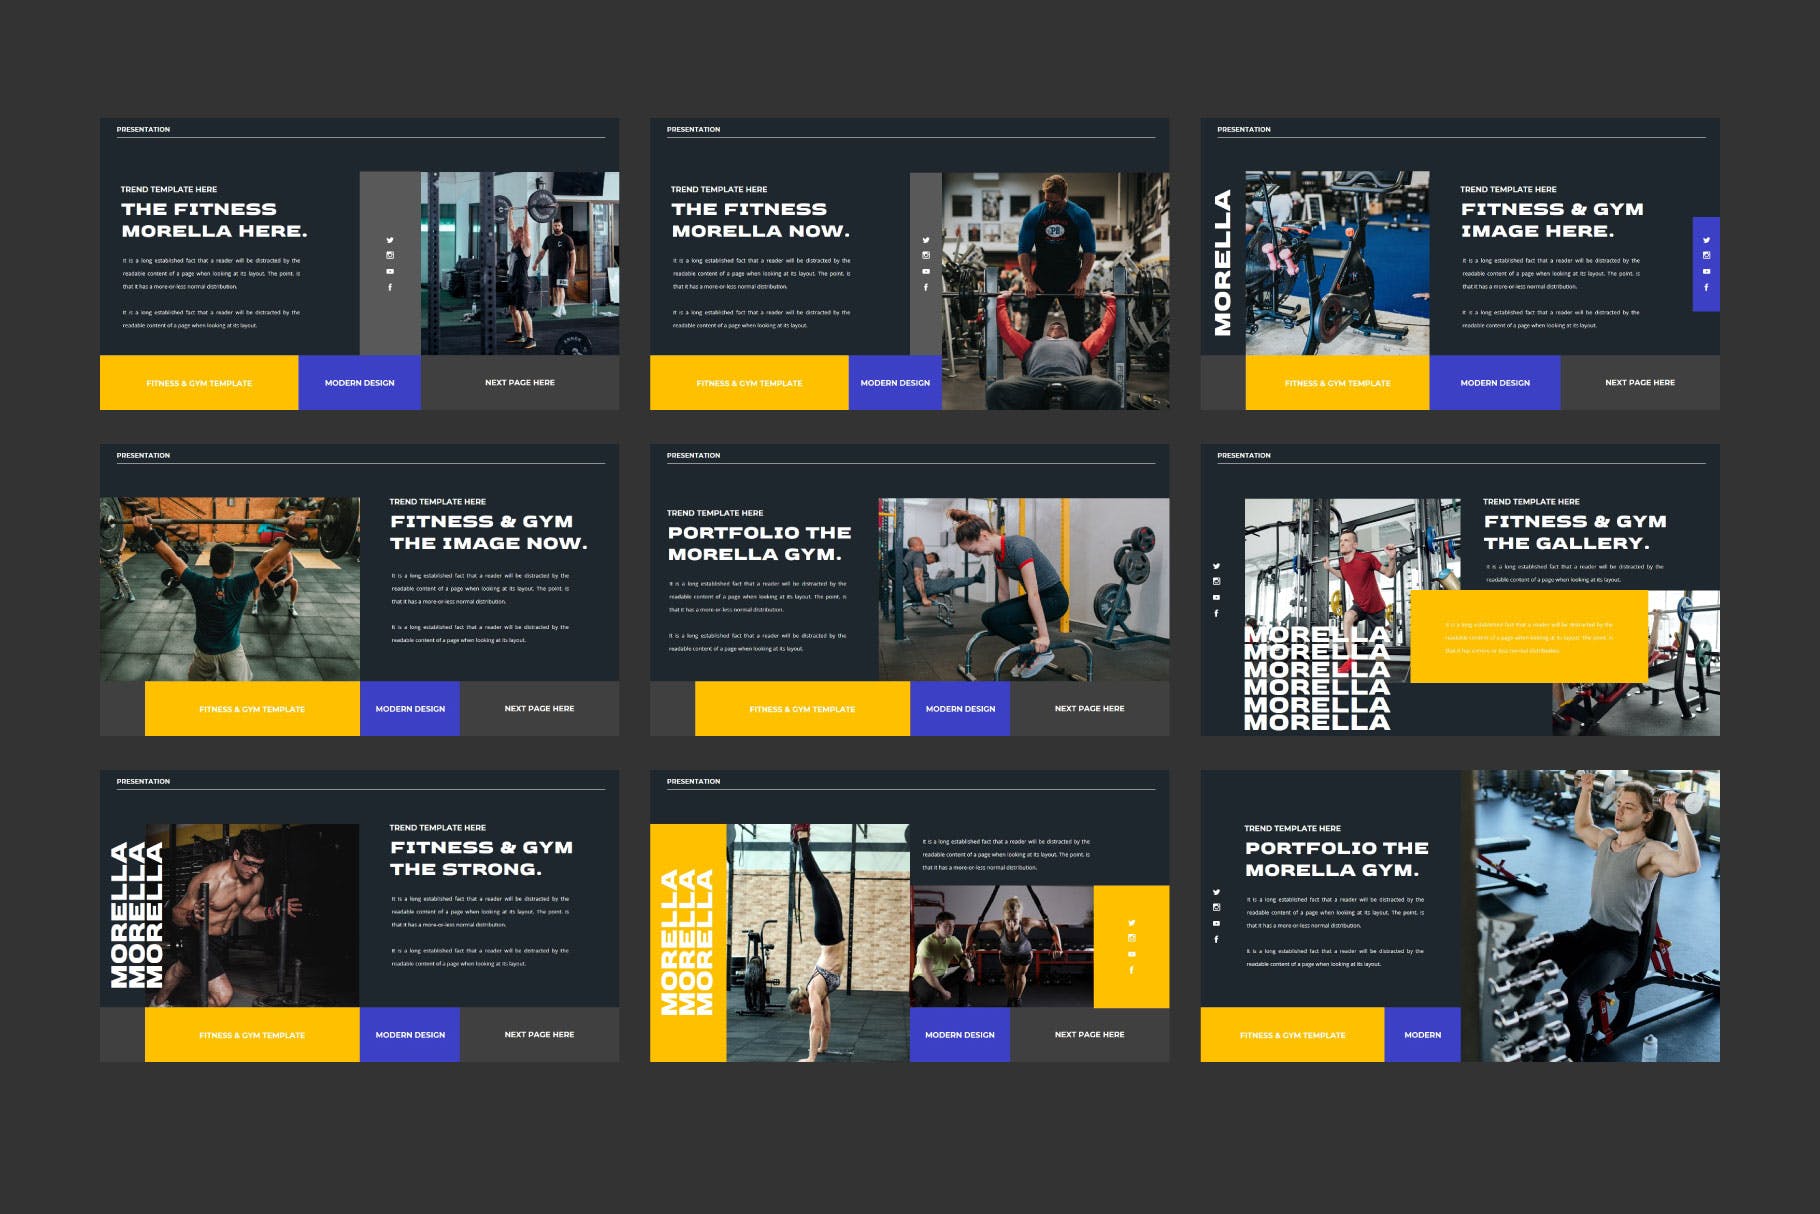Image resolution: width=1820 pixels, height=1214 pixels.
Task: Select the woman stretching on bars photo
Action: [1024, 589]
